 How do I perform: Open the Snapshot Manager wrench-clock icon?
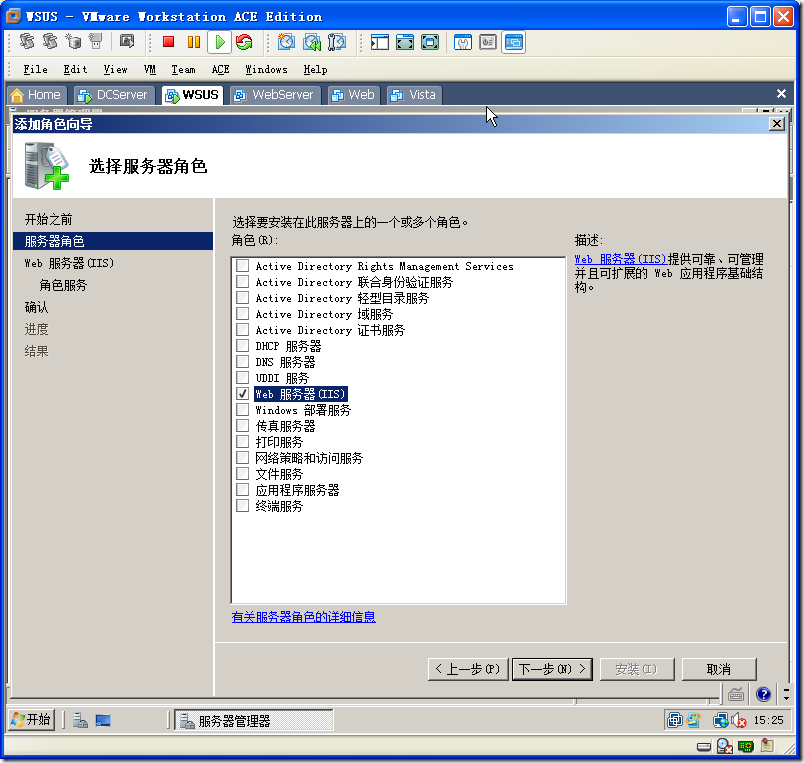(x=337, y=42)
